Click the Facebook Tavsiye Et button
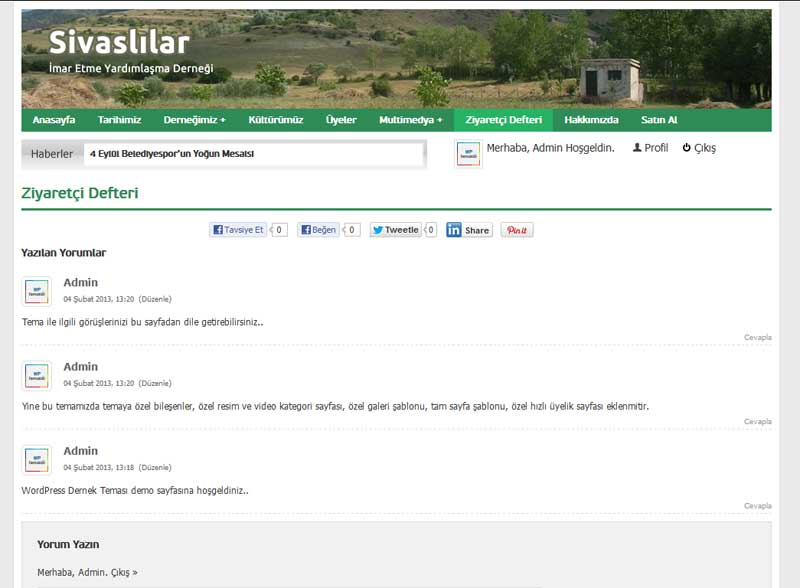The width and height of the screenshot is (800, 588). click(238, 230)
